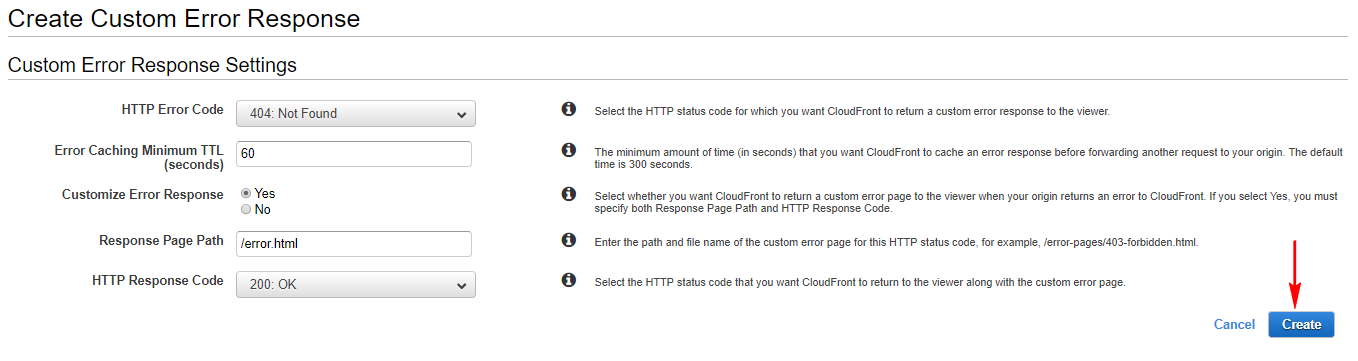
Task: Open the 404: Not Found dropdown
Action: click(x=356, y=114)
